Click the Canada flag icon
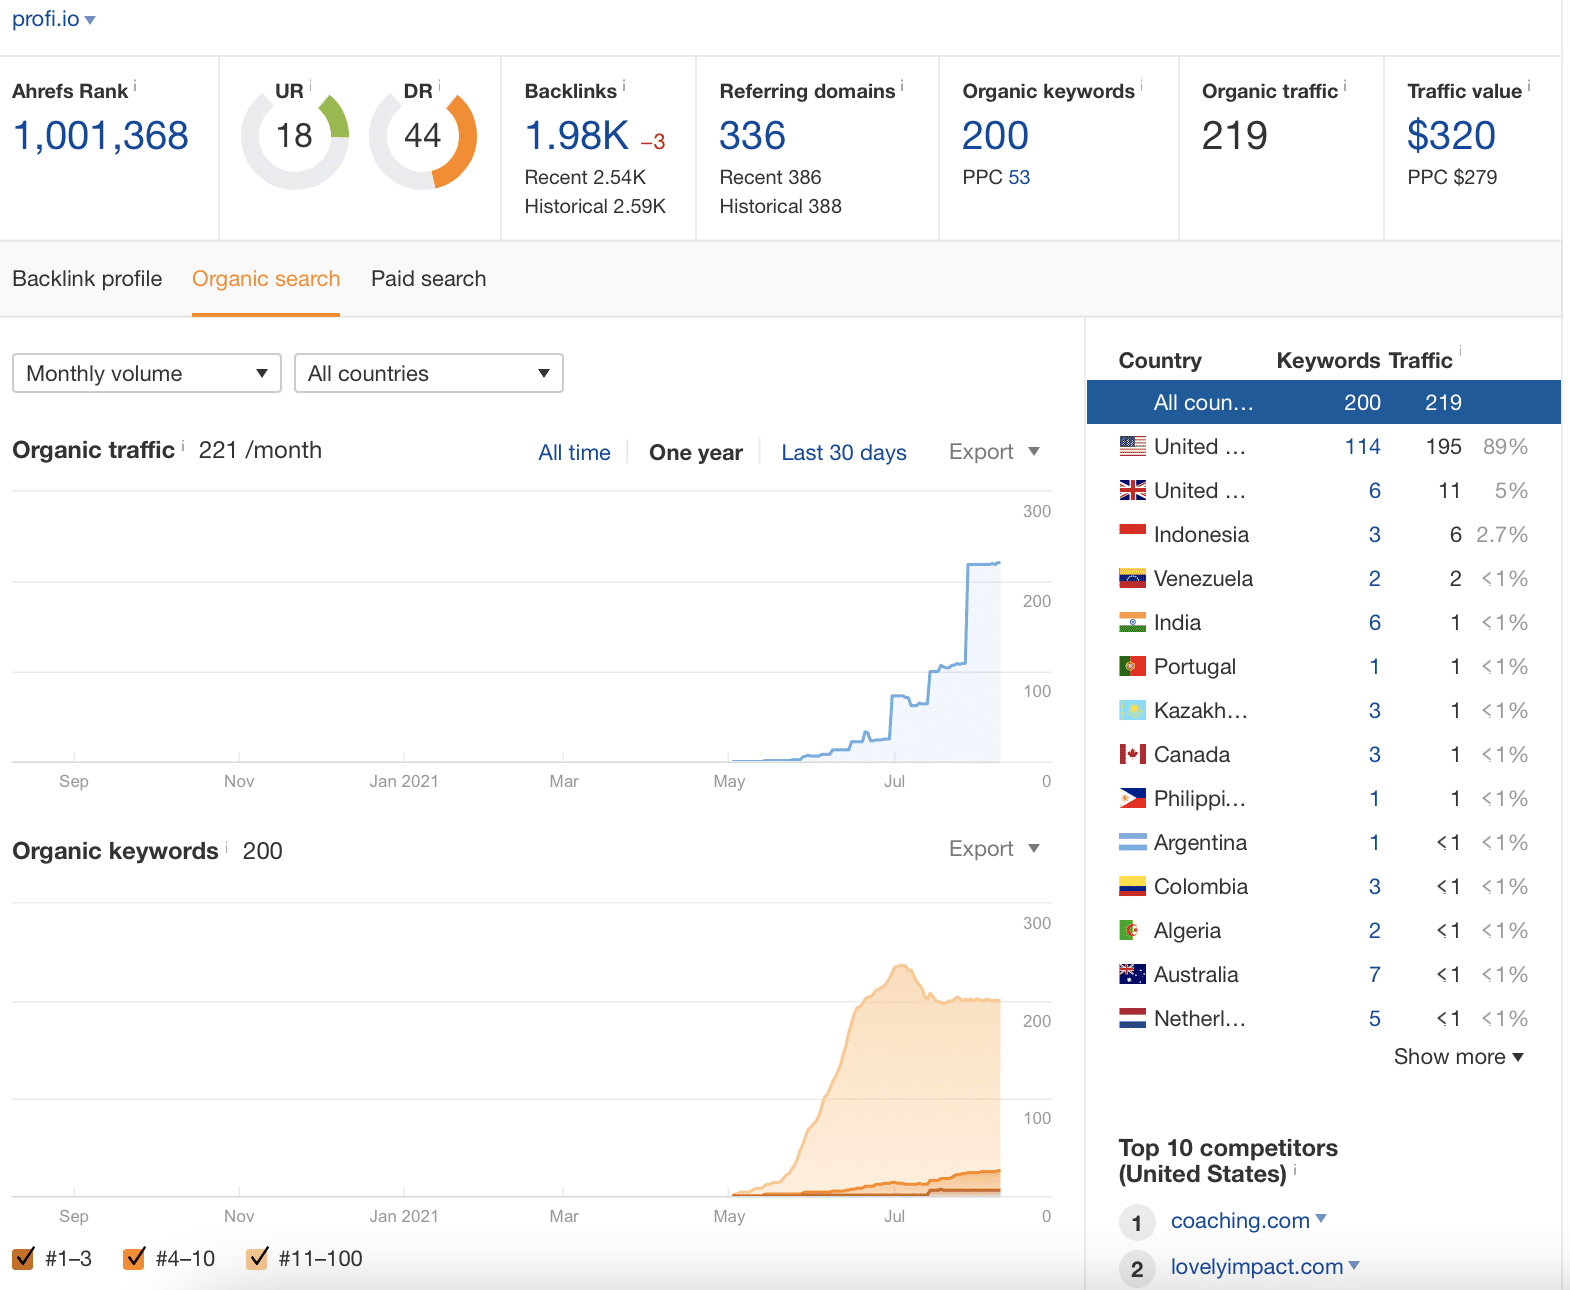Image resolution: width=1570 pixels, height=1290 pixels. point(1132,755)
